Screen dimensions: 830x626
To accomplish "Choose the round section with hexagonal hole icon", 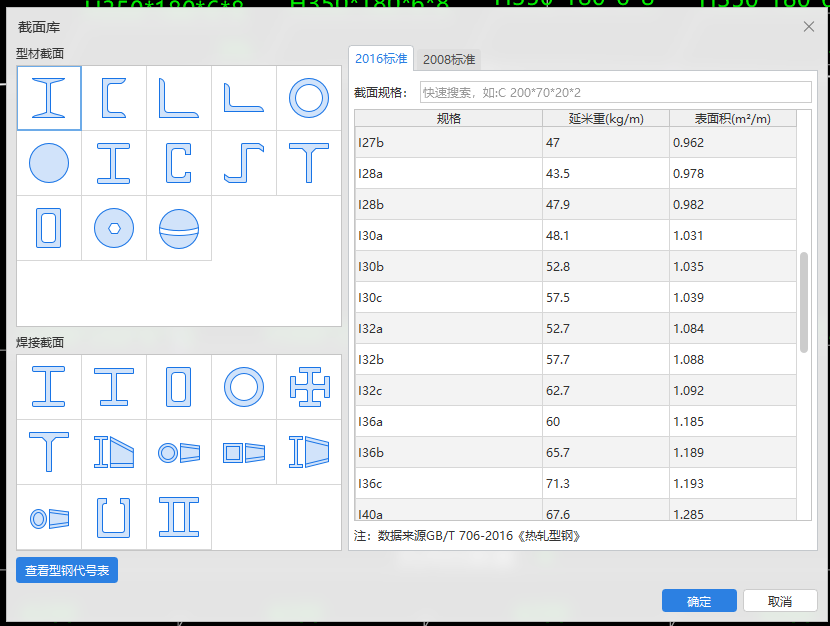I will click(x=114, y=228).
